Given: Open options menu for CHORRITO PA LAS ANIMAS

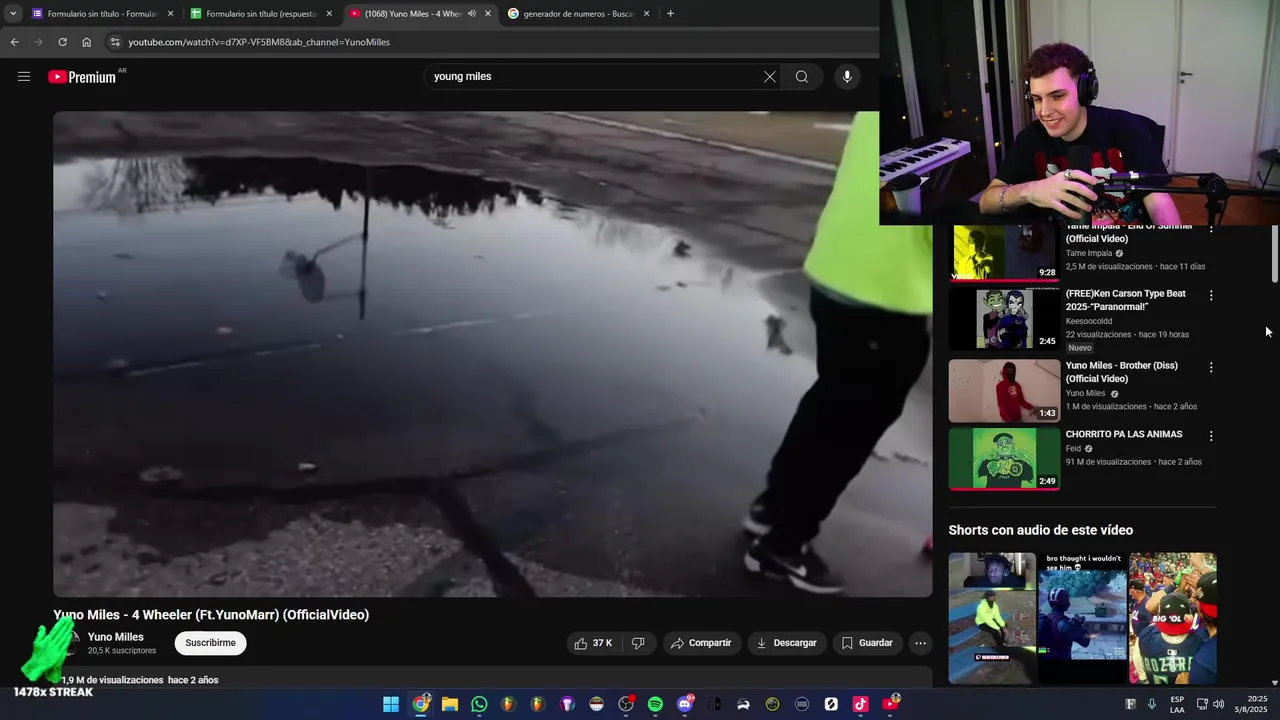Looking at the screenshot, I should pyautogui.click(x=1211, y=437).
